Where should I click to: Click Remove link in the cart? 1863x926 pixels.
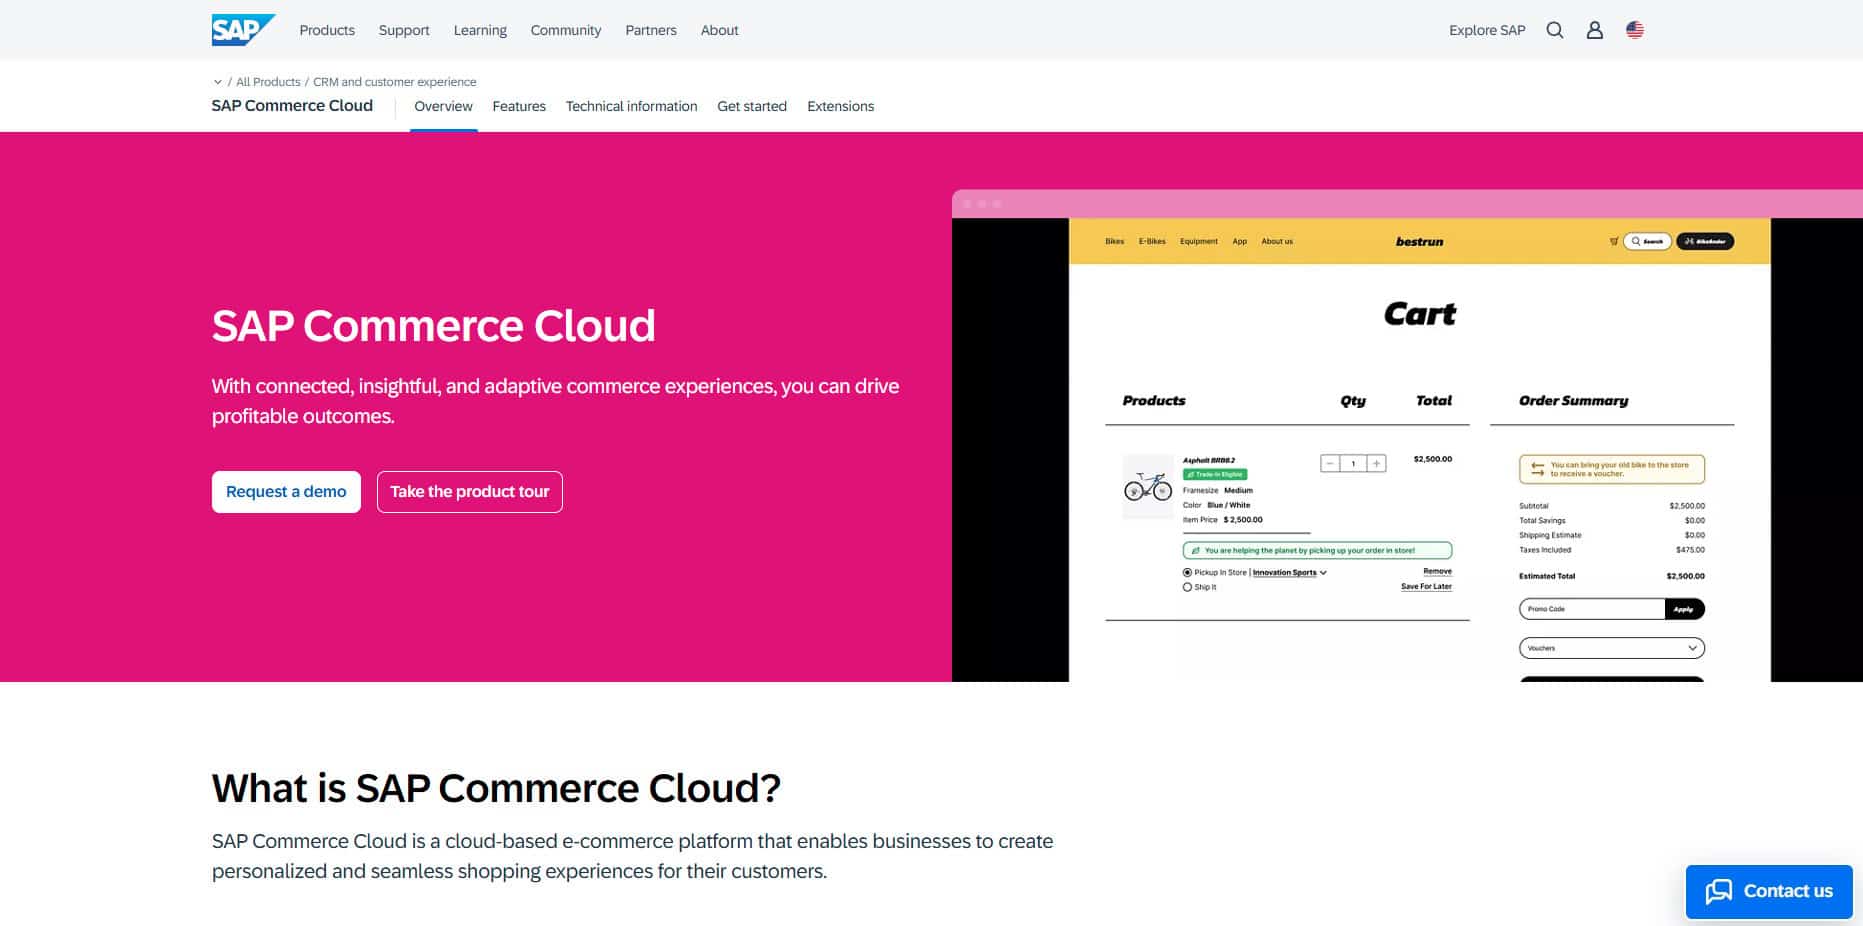tap(1437, 572)
